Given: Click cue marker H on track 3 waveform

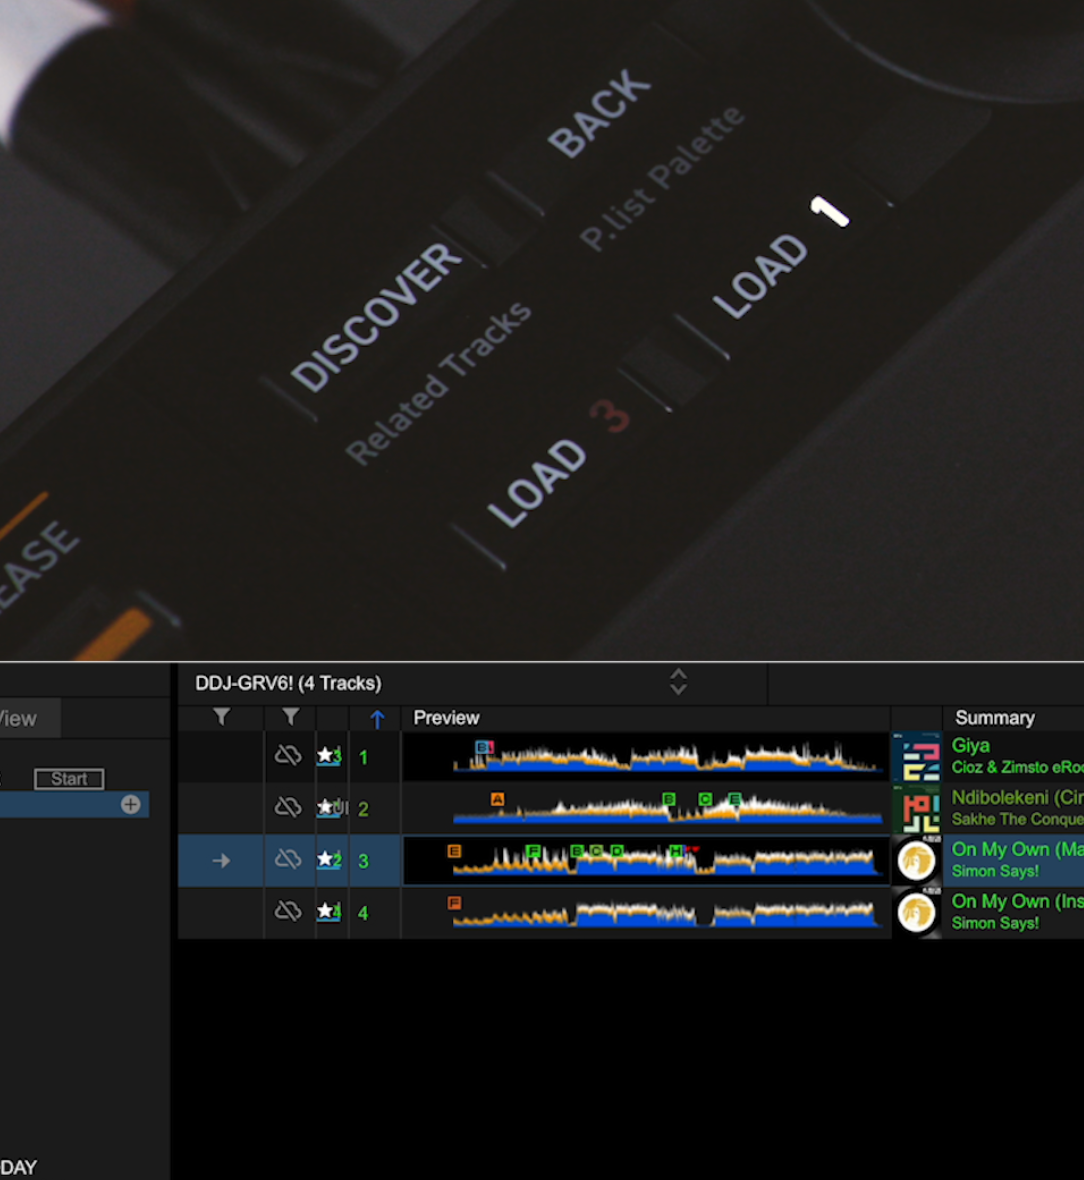Looking at the screenshot, I should tap(676, 851).
